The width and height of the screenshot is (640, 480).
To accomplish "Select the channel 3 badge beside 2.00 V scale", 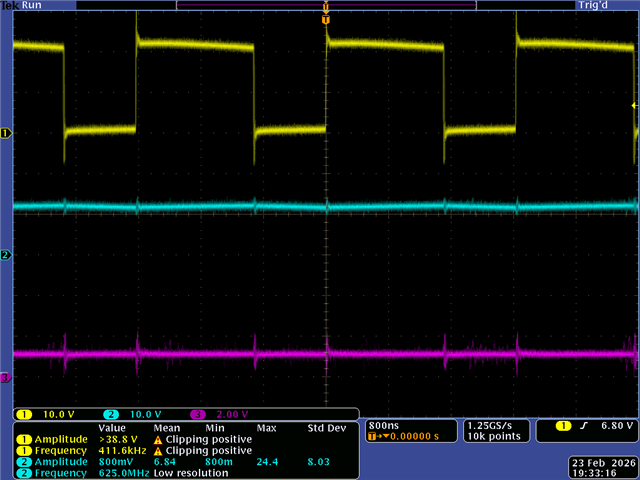I will pyautogui.click(x=198, y=415).
